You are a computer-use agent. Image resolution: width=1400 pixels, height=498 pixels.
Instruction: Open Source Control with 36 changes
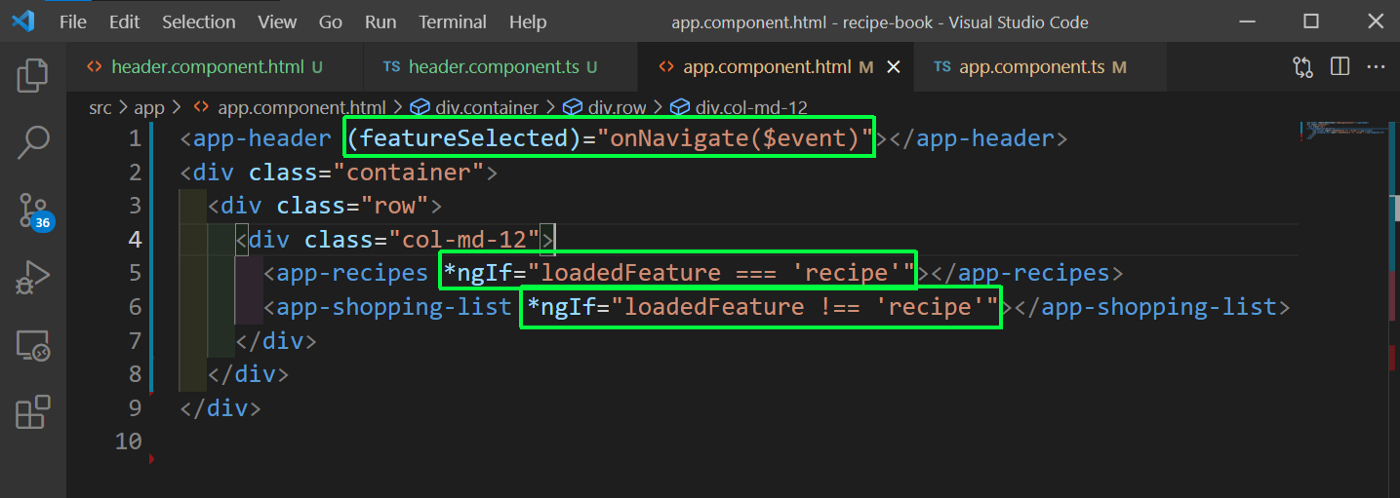coord(35,211)
